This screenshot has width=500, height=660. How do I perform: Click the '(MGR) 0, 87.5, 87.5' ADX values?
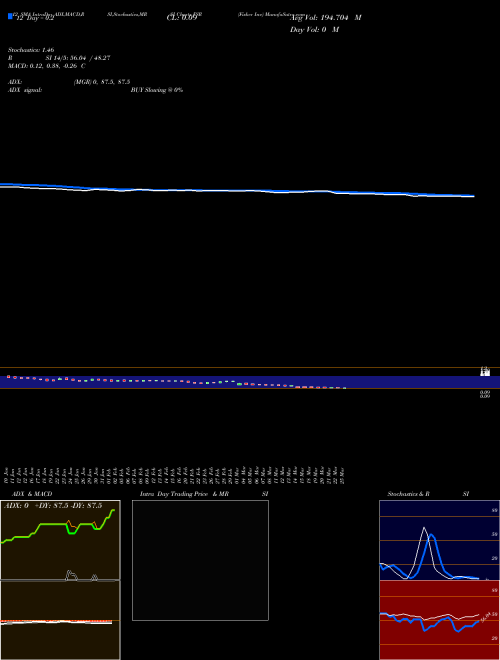[x=102, y=82]
